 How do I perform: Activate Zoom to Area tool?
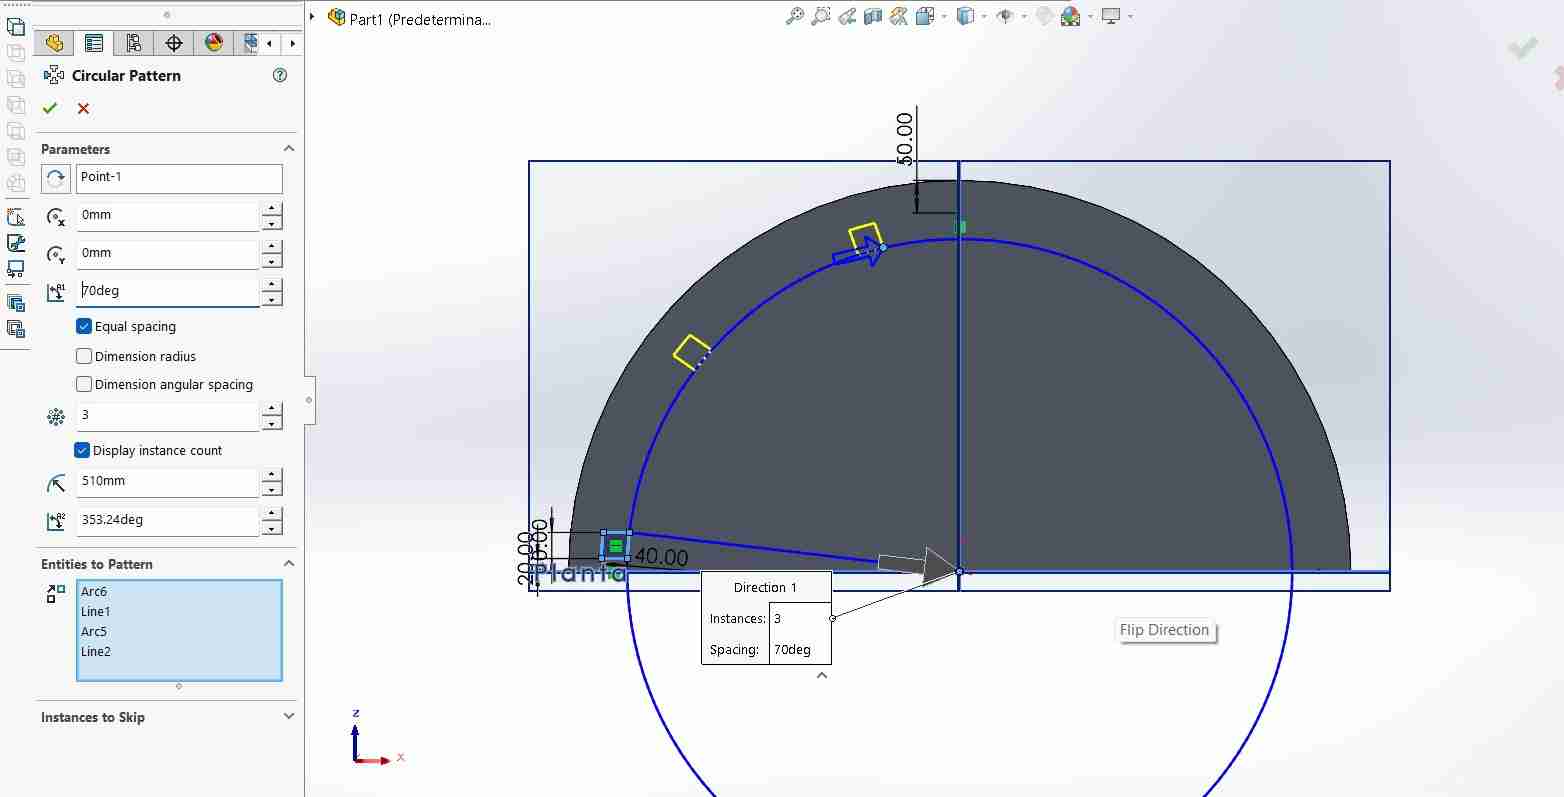(821, 16)
